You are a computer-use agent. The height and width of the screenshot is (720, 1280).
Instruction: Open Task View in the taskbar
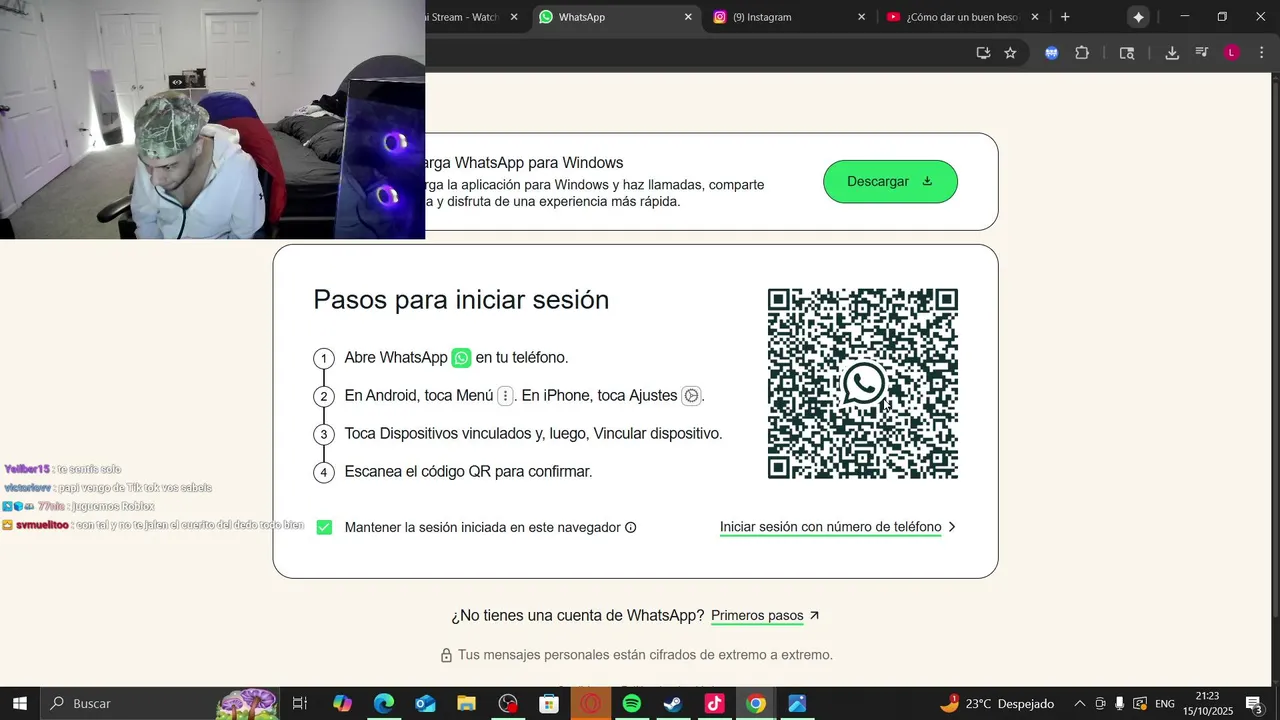pyautogui.click(x=299, y=703)
